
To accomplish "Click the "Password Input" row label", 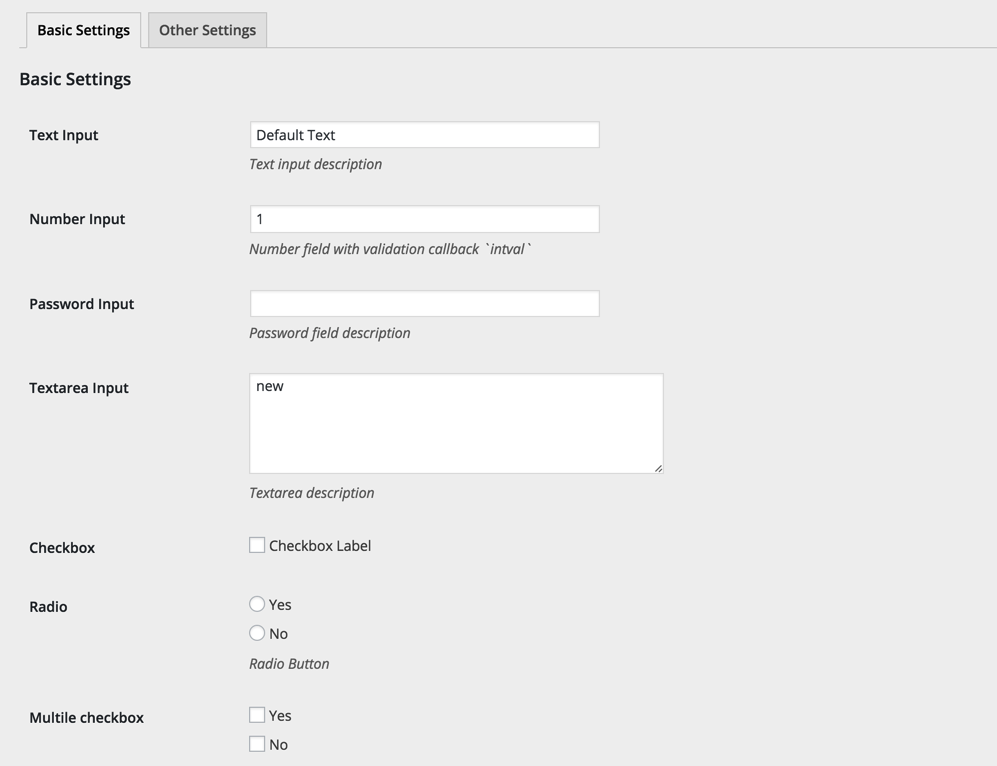I will [81, 304].
